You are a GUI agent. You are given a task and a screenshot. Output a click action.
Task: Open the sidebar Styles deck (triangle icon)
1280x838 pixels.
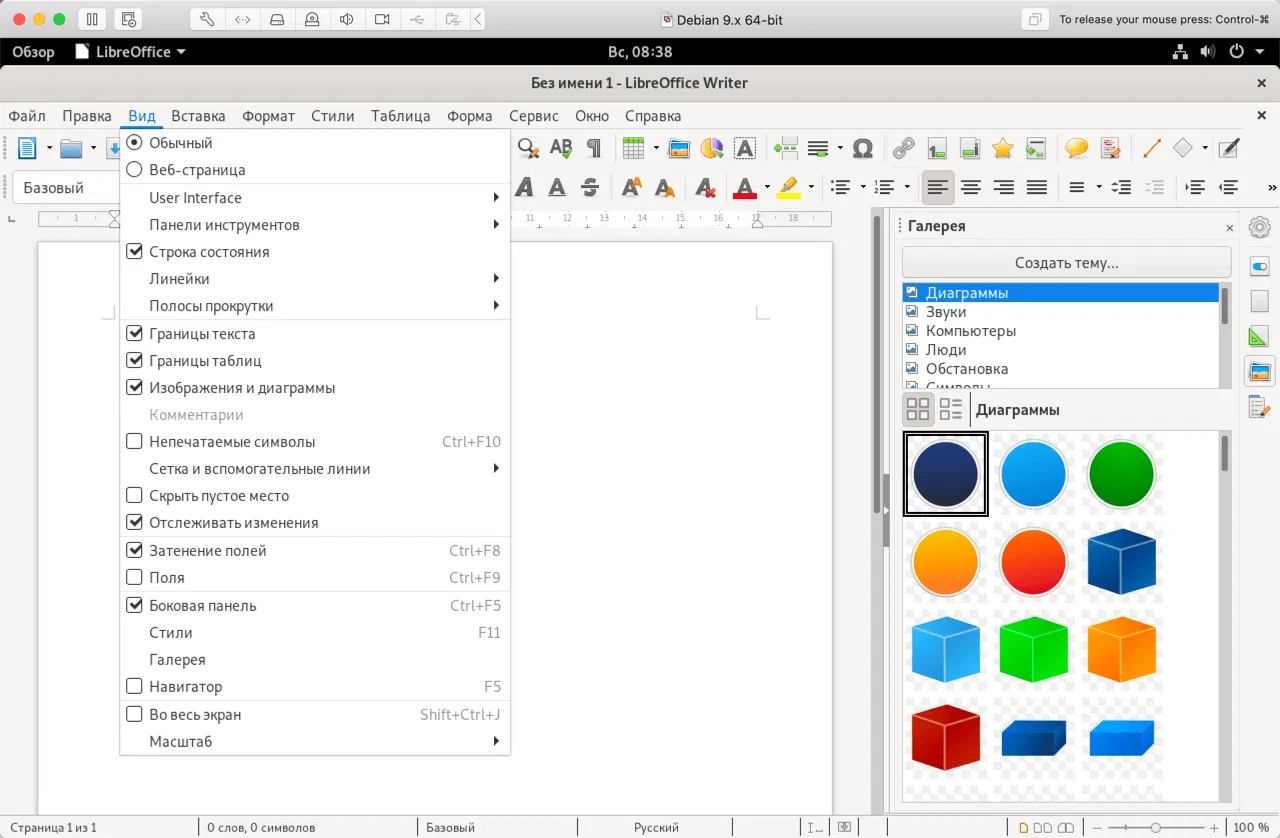pyautogui.click(x=1260, y=337)
